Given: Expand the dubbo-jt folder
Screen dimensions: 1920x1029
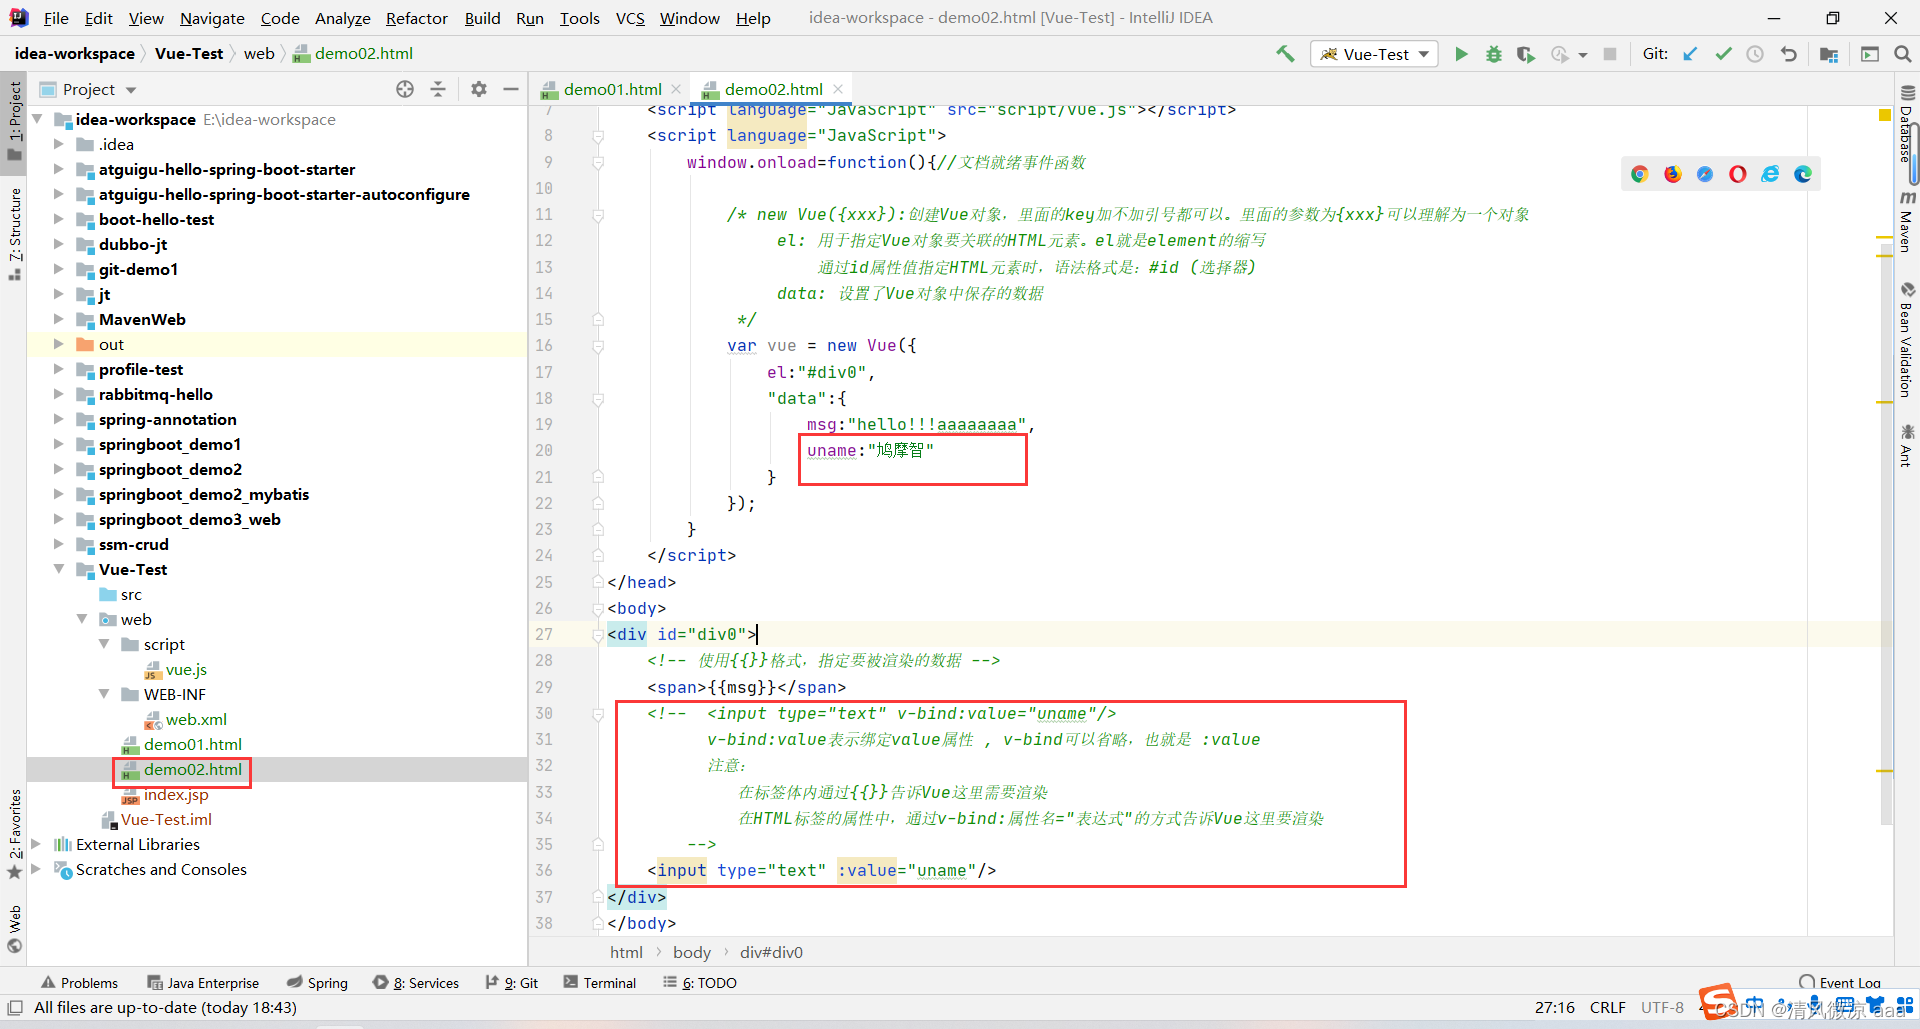Looking at the screenshot, I should coord(59,244).
